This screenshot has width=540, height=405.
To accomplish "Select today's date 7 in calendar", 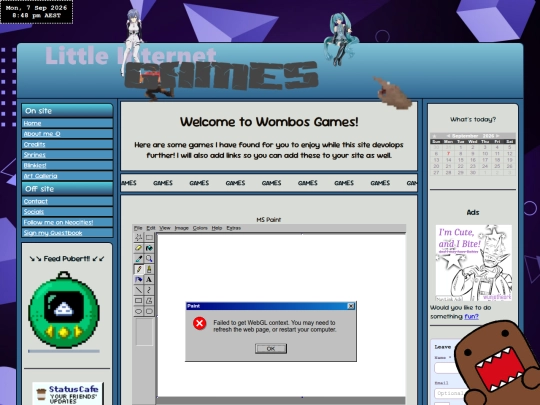I will (448, 154).
